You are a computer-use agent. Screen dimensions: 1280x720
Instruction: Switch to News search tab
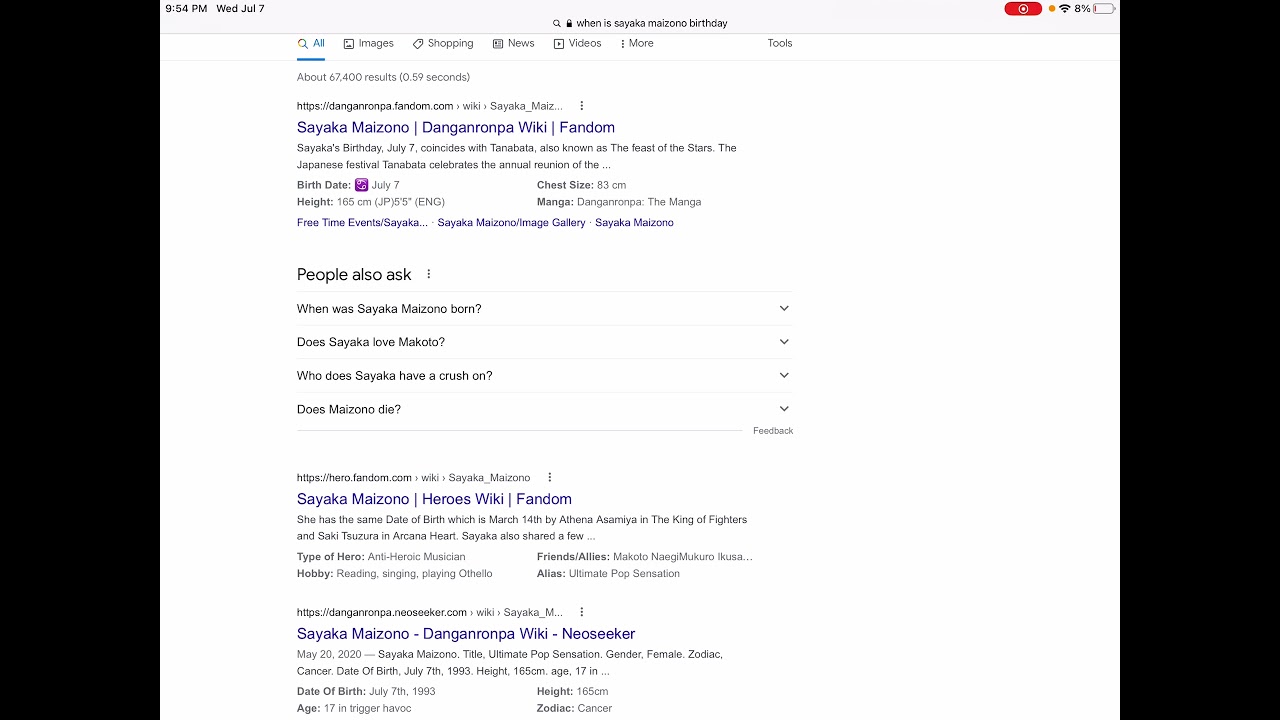click(513, 44)
